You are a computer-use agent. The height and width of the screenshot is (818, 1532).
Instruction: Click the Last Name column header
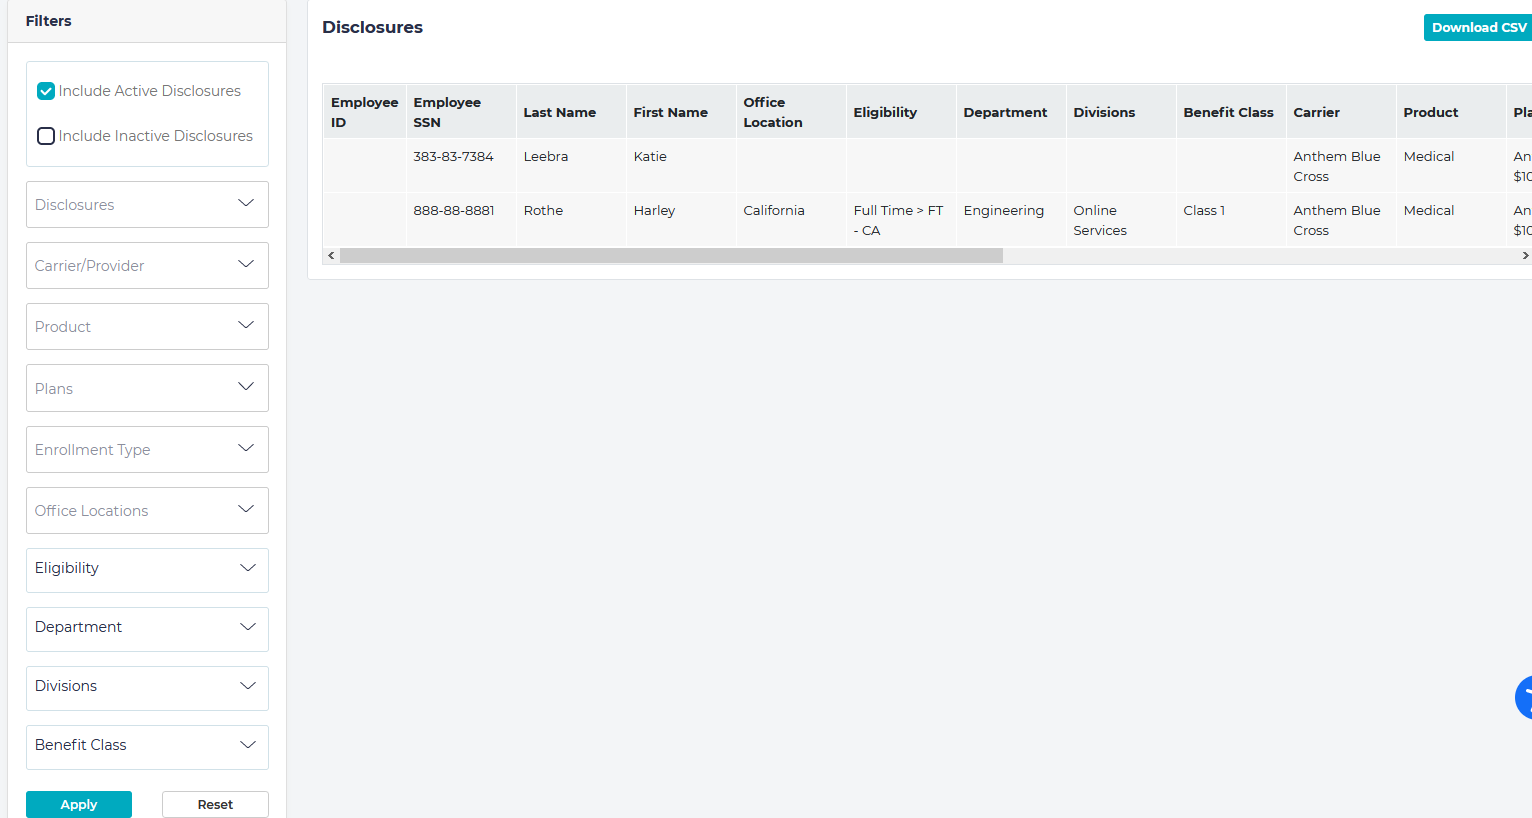pyautogui.click(x=560, y=112)
